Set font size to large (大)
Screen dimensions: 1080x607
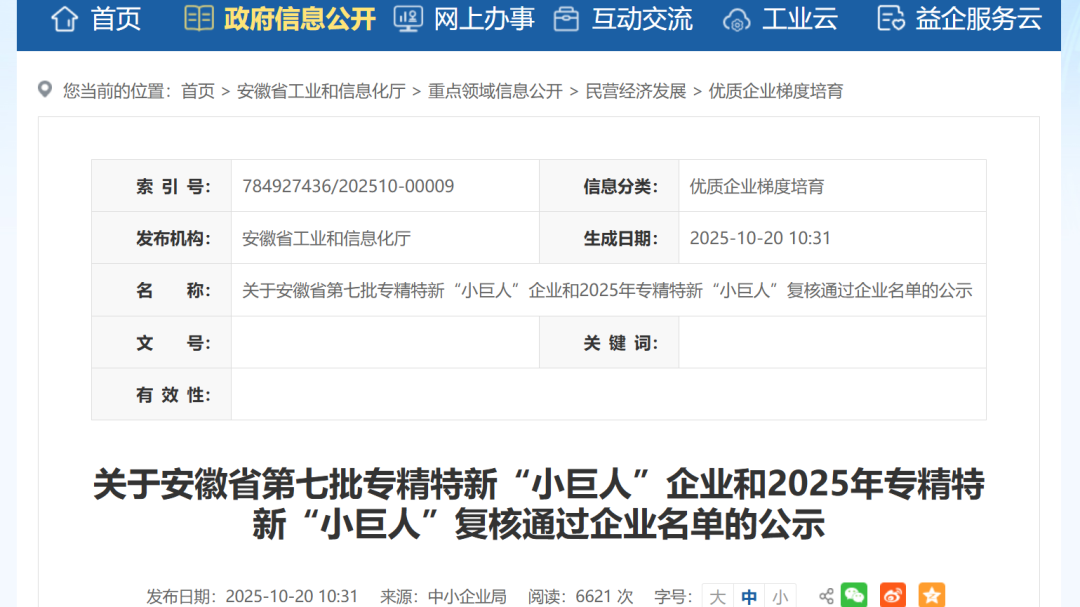717,597
